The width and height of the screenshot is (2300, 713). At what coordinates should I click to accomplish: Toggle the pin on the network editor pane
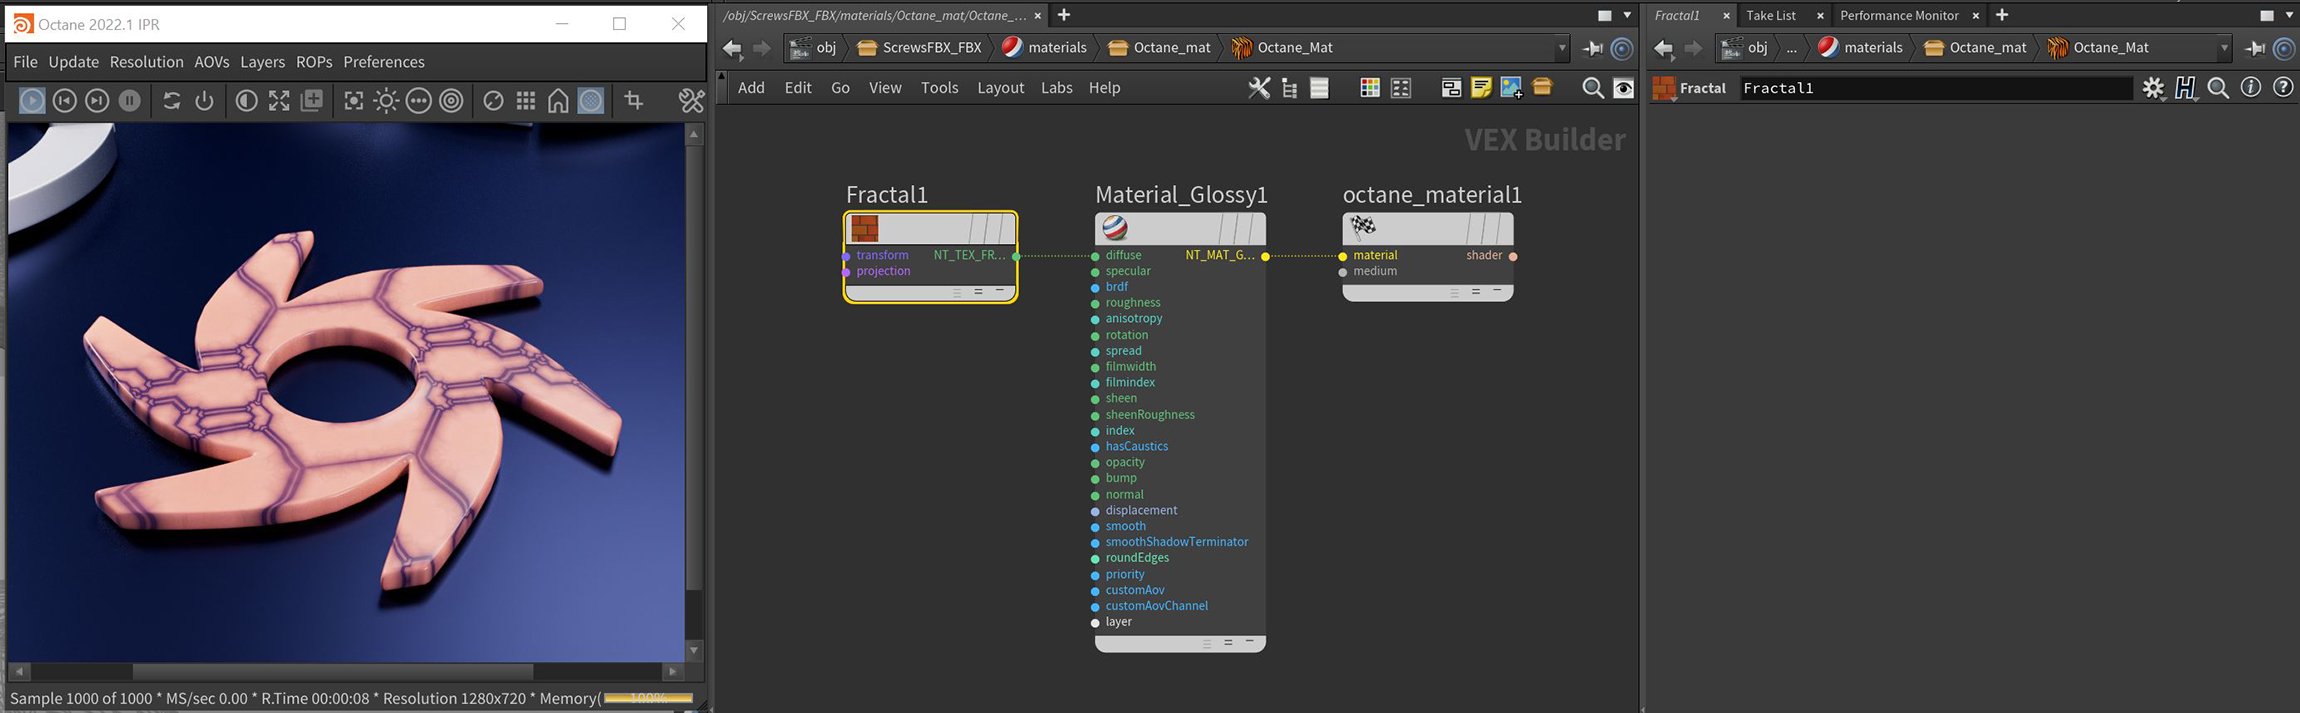pyautogui.click(x=1593, y=48)
